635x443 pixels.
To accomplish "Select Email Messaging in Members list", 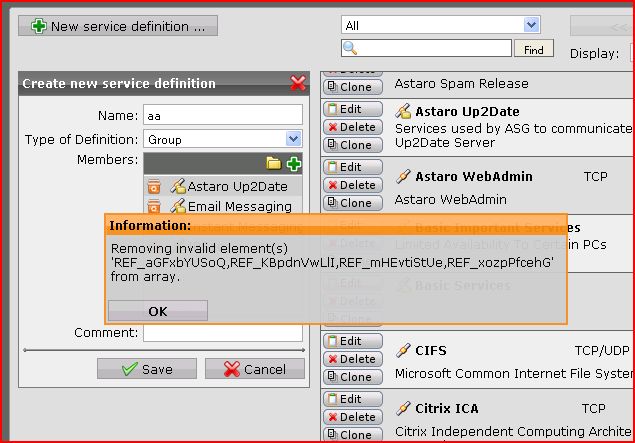I will (240, 207).
